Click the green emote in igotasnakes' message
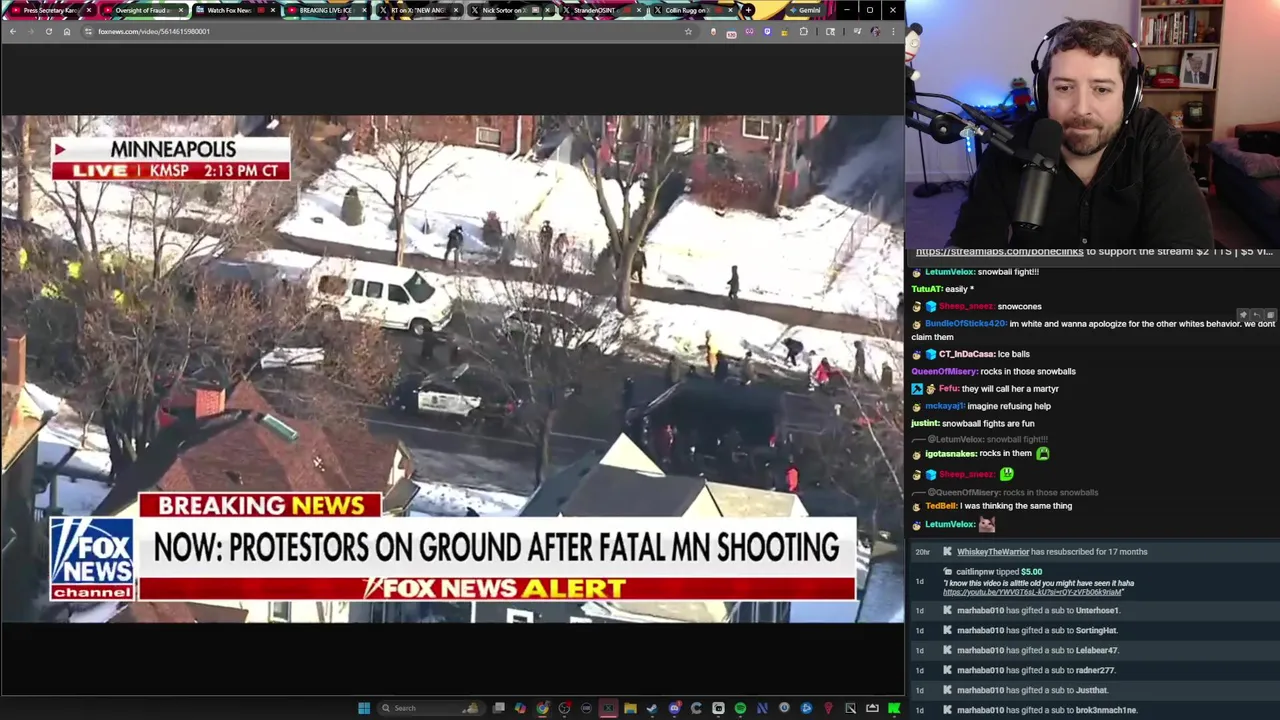The image size is (1280, 720). (1042, 454)
